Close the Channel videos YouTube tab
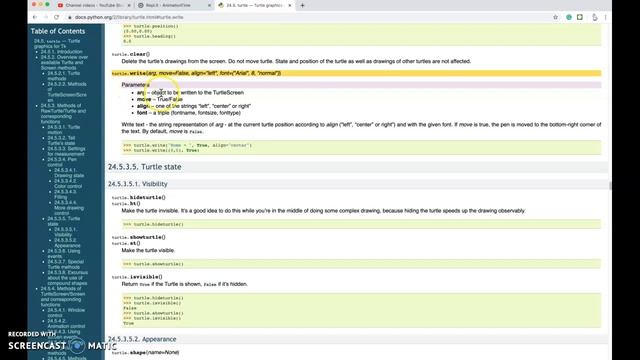The height and width of the screenshot is (360, 640). [x=129, y=5]
